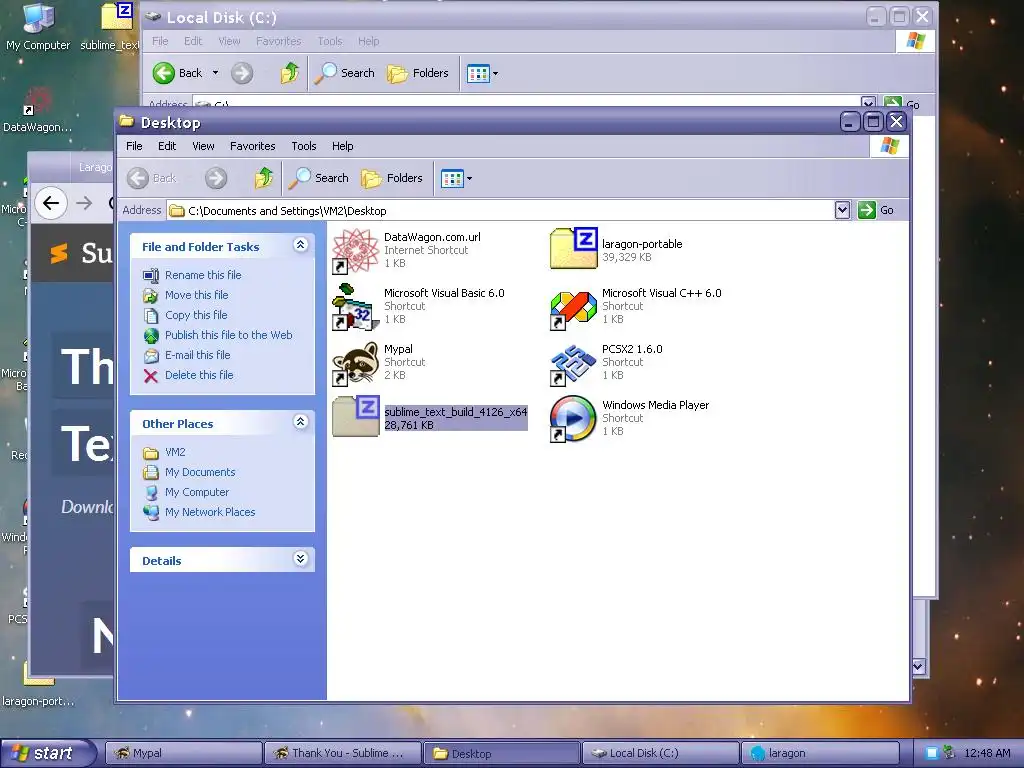Click the Forward arrow in Local Disk (C:) window
The height and width of the screenshot is (768, 1024).
[242, 73]
